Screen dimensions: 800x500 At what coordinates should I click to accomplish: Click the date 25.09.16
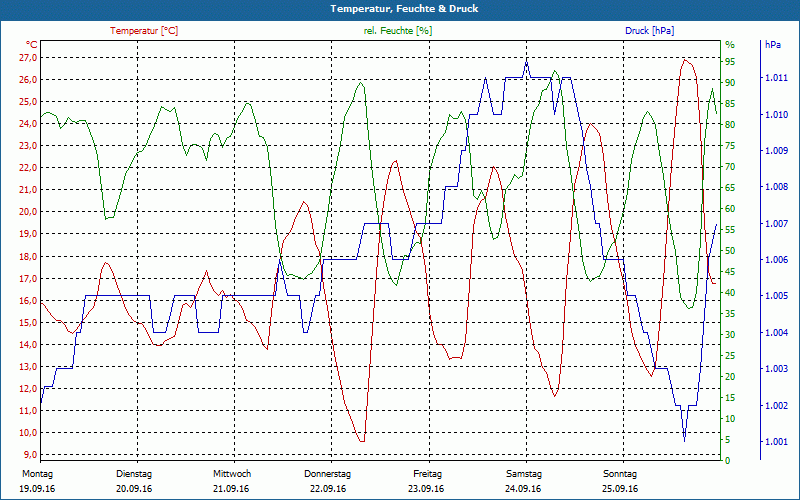(620, 489)
